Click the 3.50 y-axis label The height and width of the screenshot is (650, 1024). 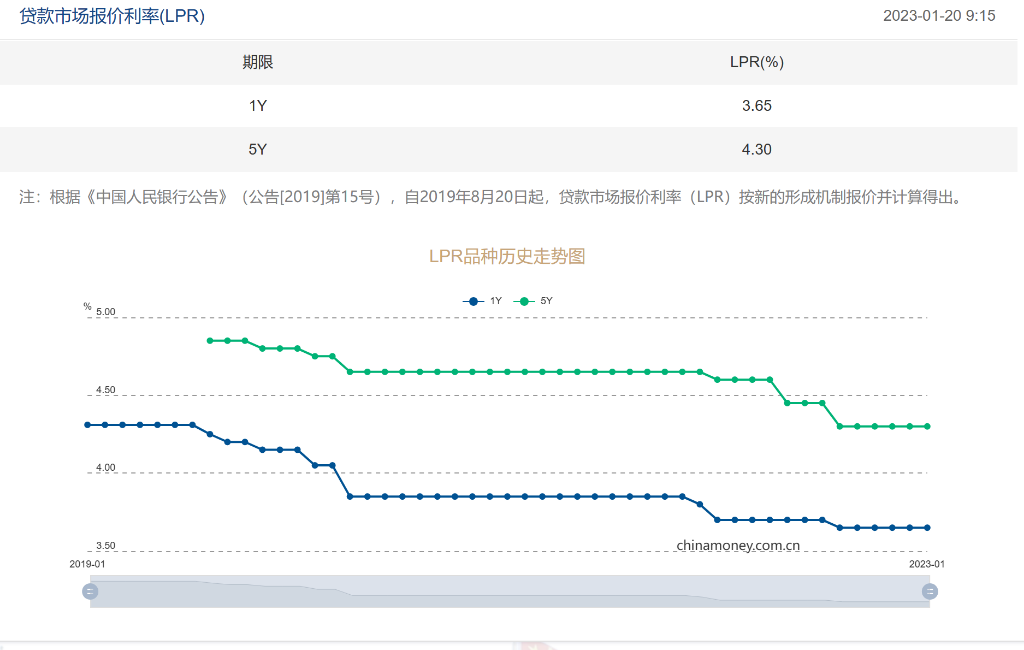(x=105, y=545)
